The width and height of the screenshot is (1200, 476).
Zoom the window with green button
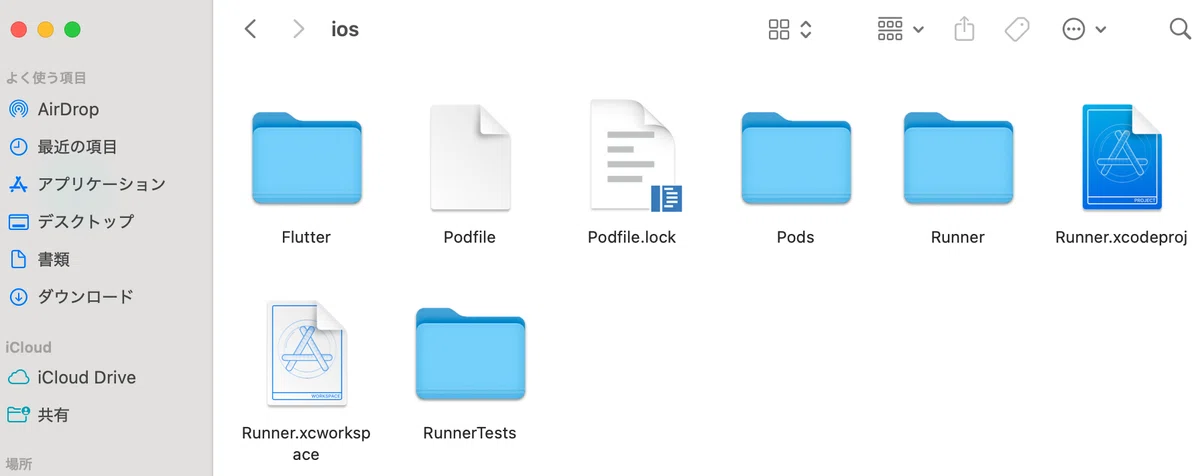73,29
